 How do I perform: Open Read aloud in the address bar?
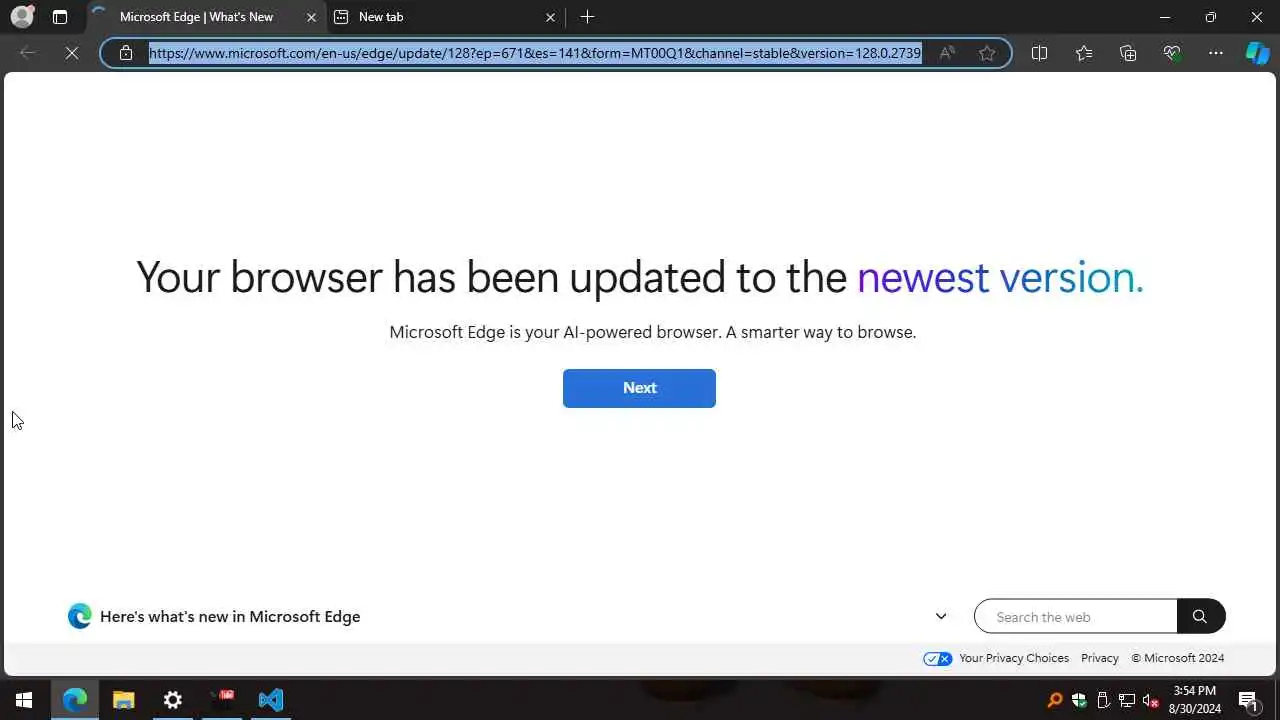947,53
